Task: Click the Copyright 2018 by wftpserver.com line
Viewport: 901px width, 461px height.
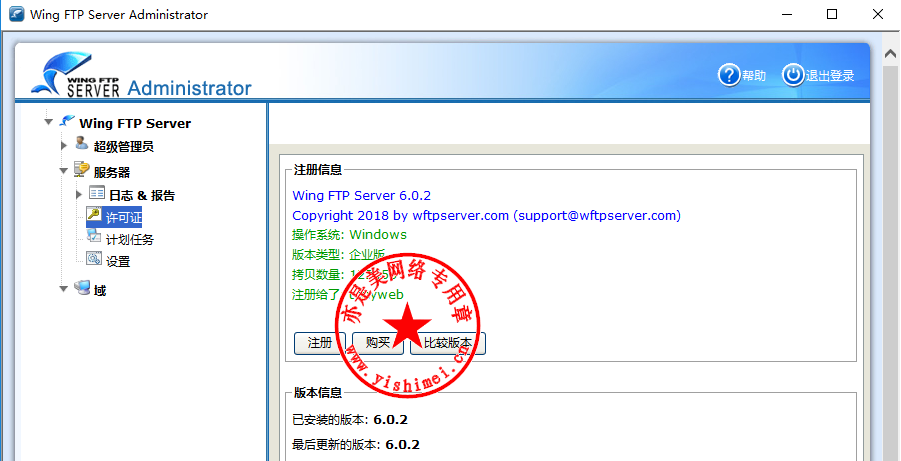Action: click(487, 216)
